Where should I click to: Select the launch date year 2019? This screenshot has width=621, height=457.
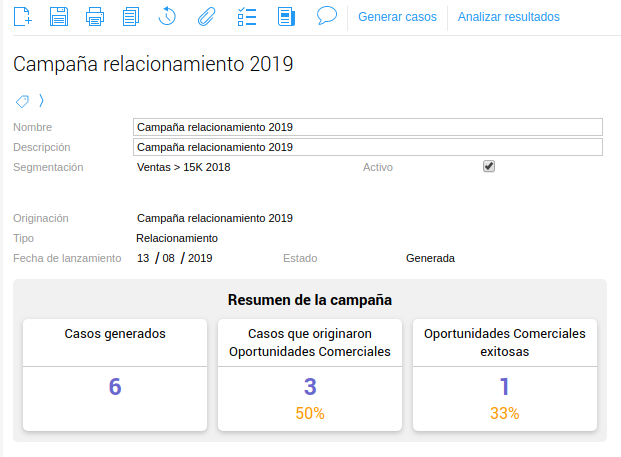coord(200,258)
